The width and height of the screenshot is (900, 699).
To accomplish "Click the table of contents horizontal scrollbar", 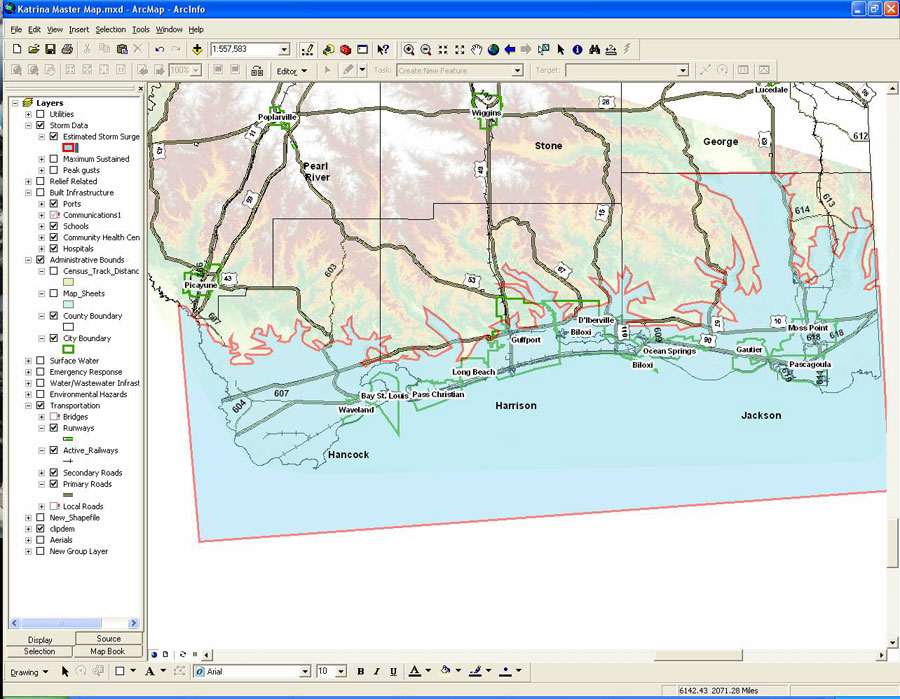I will 75,623.
